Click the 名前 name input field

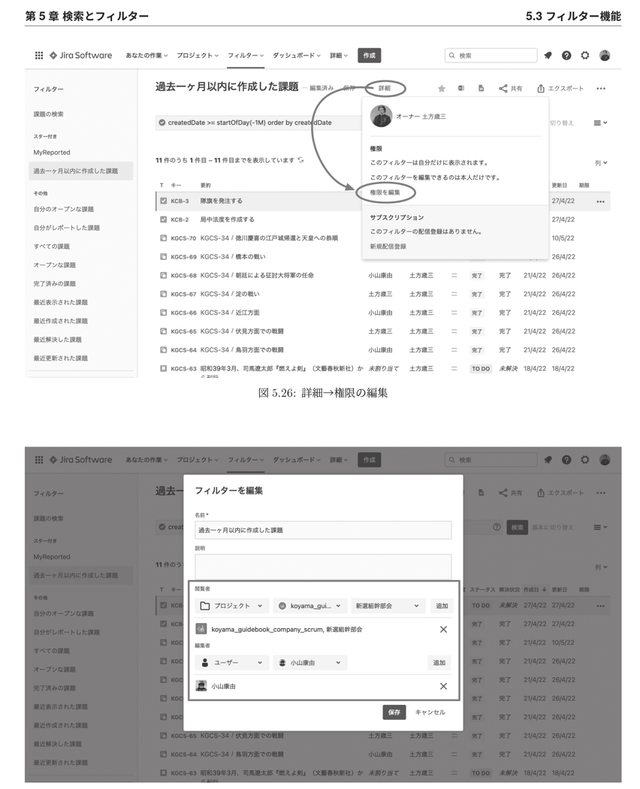(x=323, y=530)
